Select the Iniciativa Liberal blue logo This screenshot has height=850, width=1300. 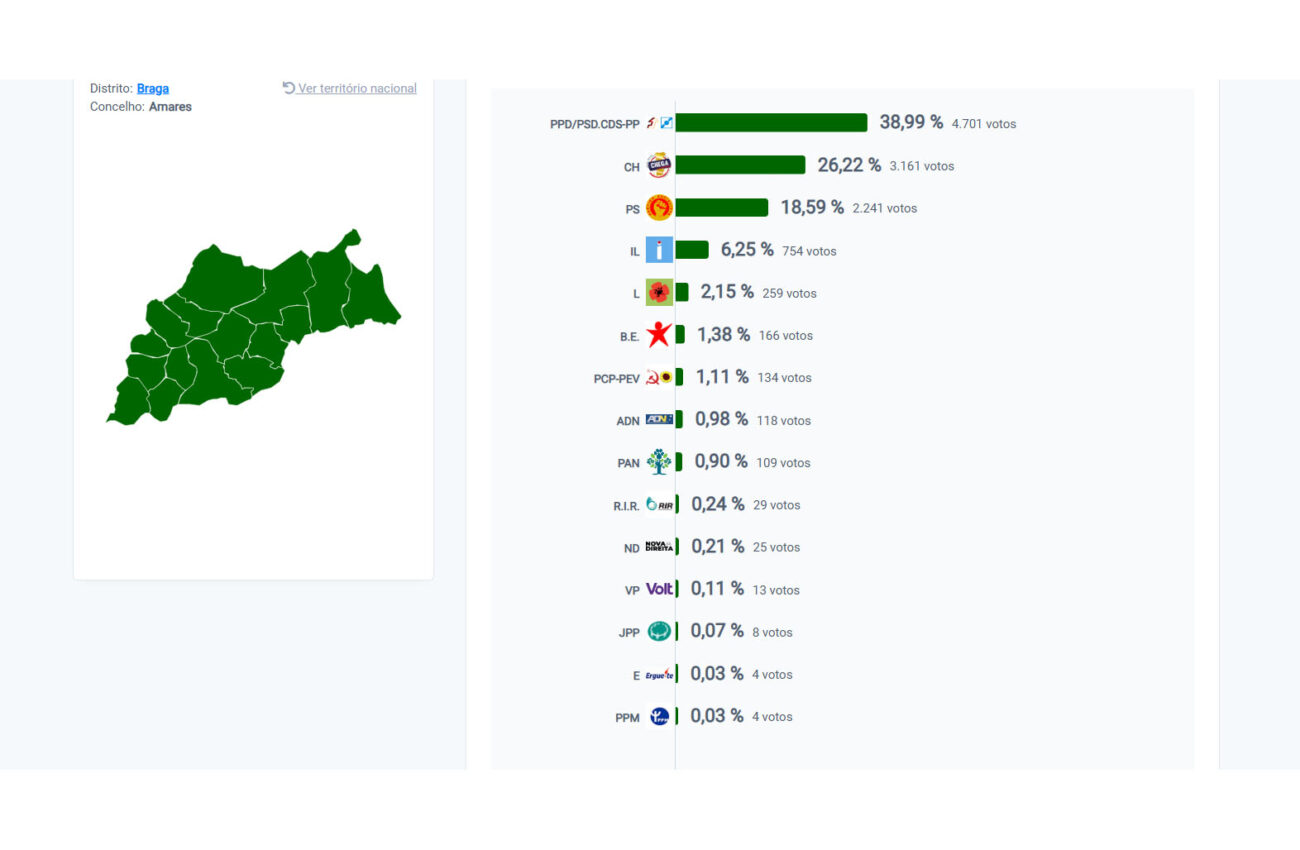tap(659, 250)
